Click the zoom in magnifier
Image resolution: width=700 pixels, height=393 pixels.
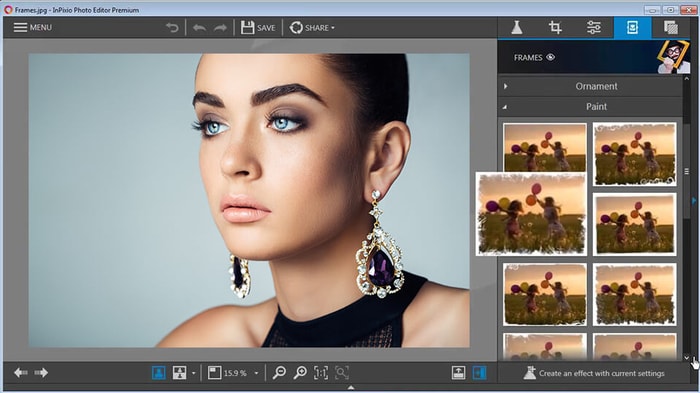[x=300, y=372]
